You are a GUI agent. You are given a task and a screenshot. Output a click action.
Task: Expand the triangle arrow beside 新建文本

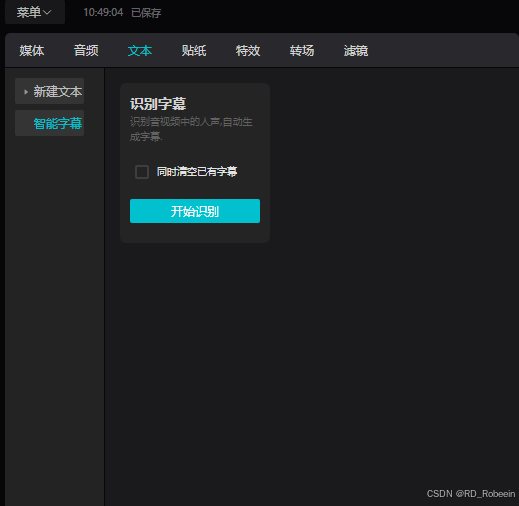coord(26,92)
